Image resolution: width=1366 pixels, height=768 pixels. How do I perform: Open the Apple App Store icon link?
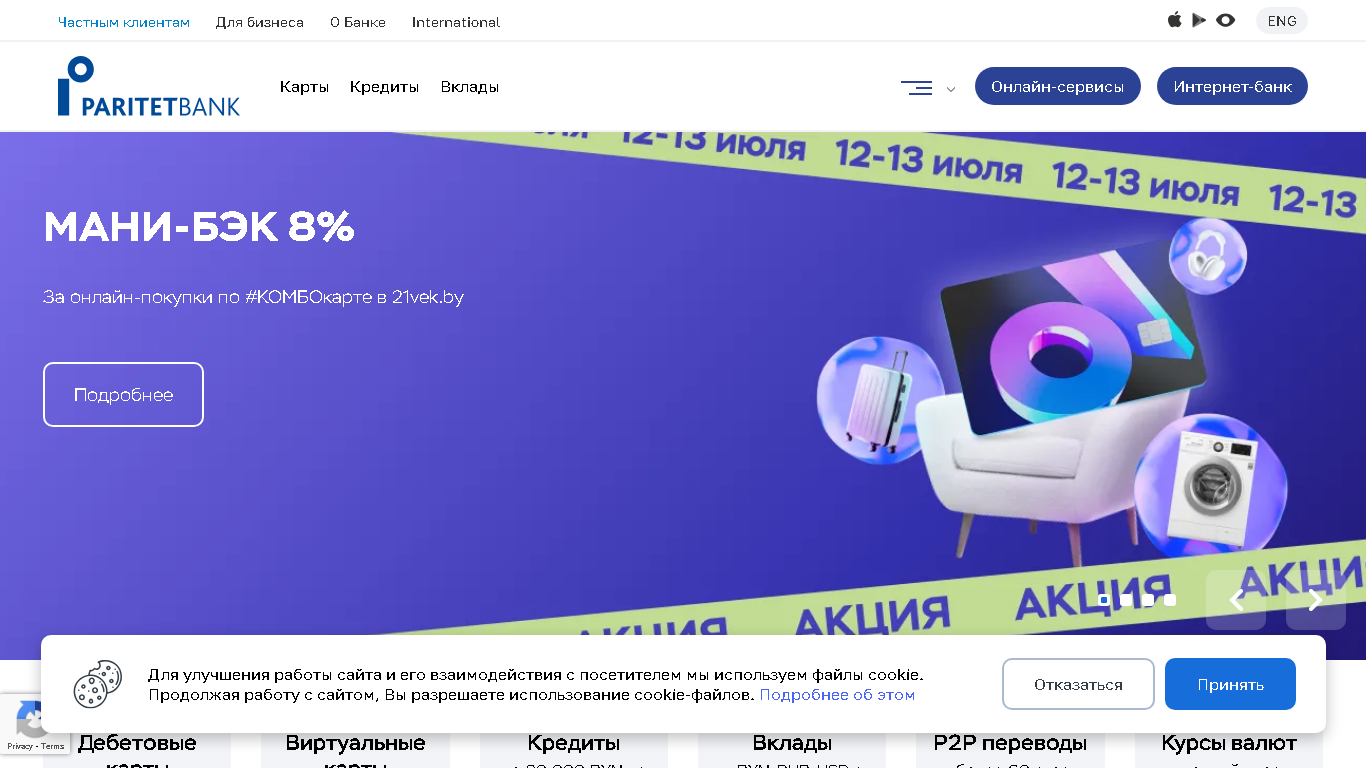pyautogui.click(x=1175, y=20)
